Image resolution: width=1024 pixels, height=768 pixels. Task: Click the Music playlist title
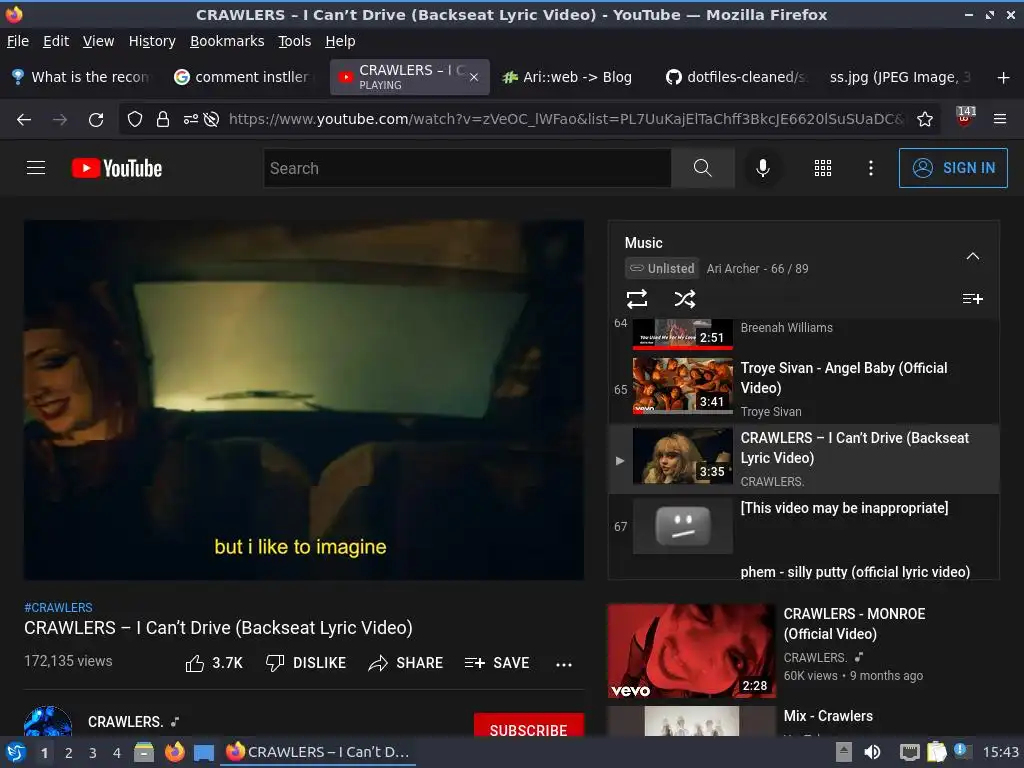click(x=643, y=243)
